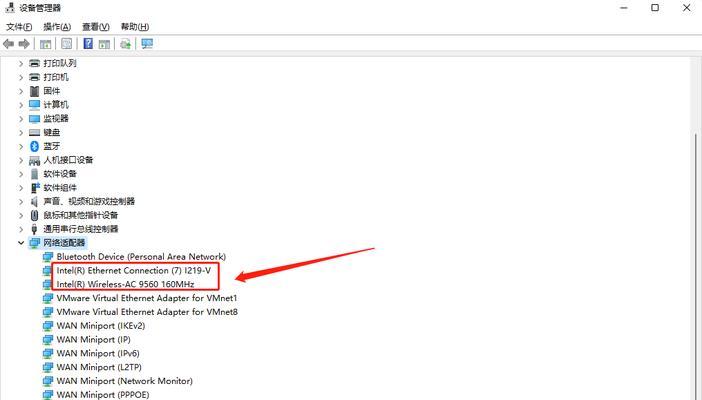
Task: Collapse the 网络适配器 category
Action: pos(21,243)
